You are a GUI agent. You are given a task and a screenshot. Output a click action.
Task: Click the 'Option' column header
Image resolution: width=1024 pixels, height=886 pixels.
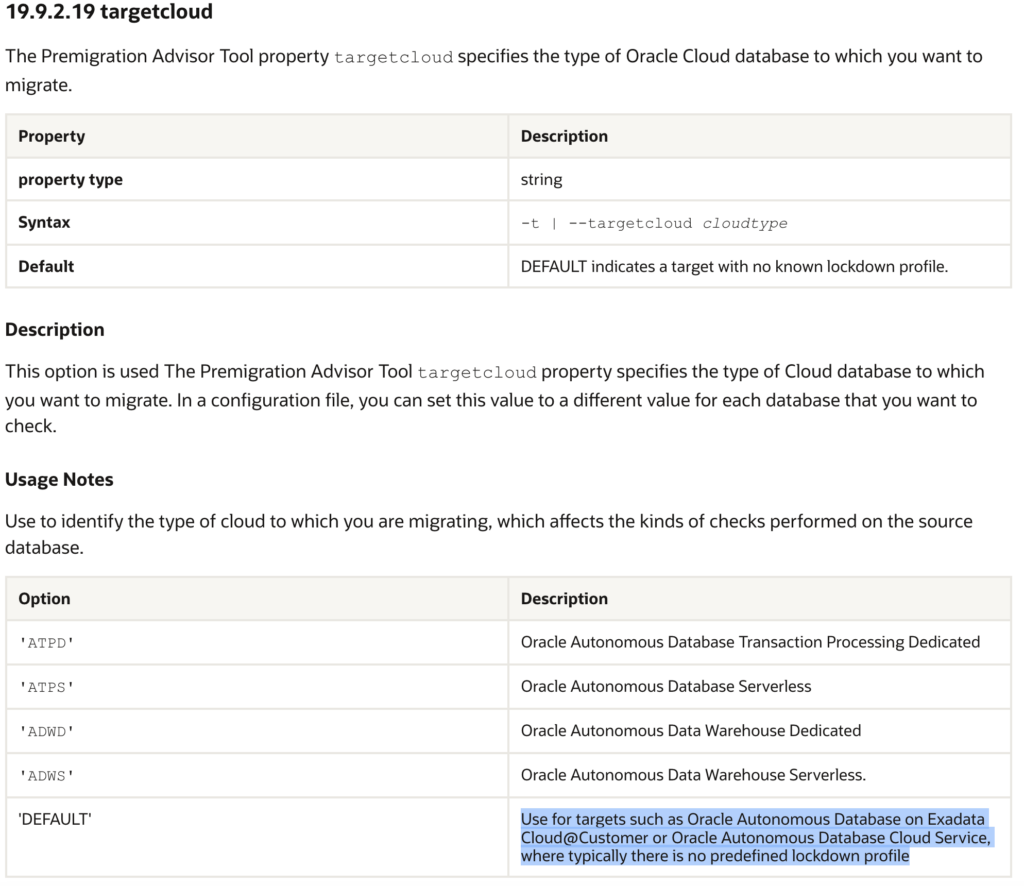pyautogui.click(x=44, y=599)
